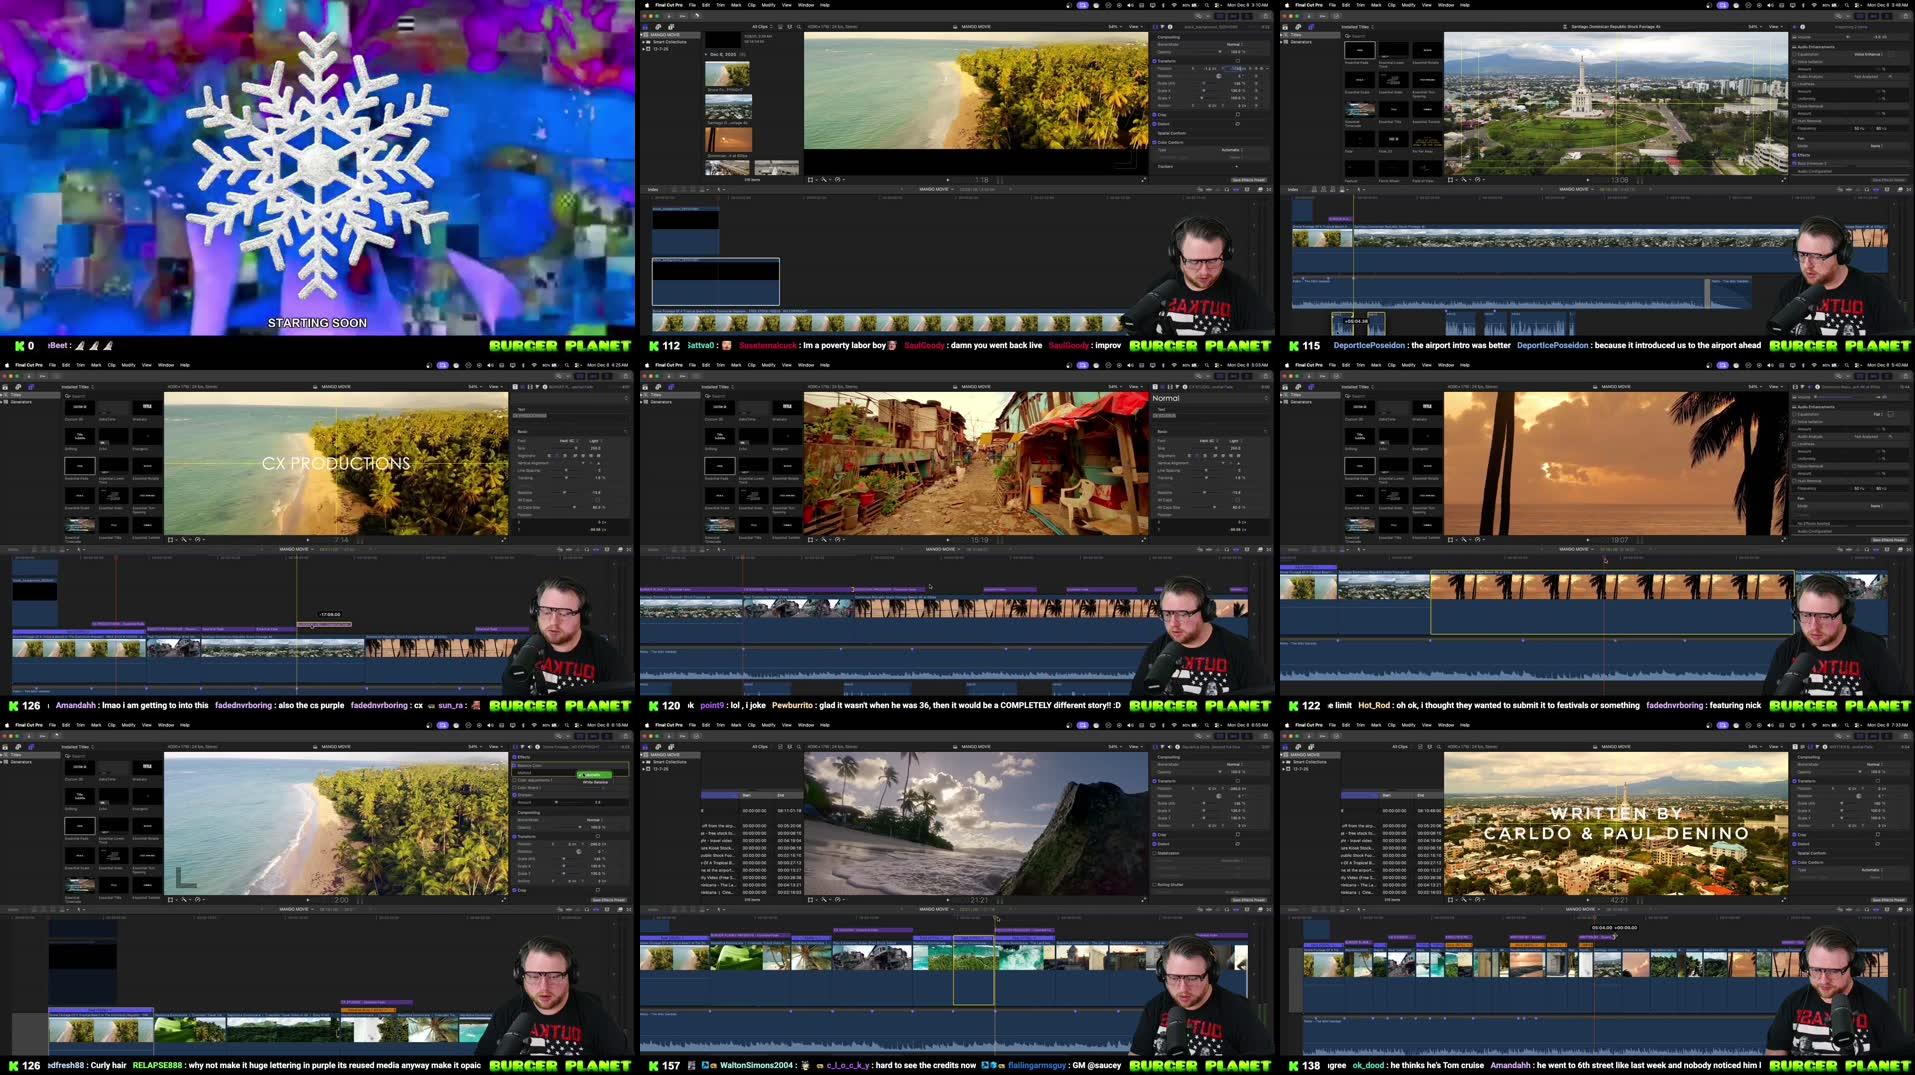Viewport: 1915px width, 1075px height.
Task: Open the Blend Mode Normal dropdown
Action: coord(1234,44)
